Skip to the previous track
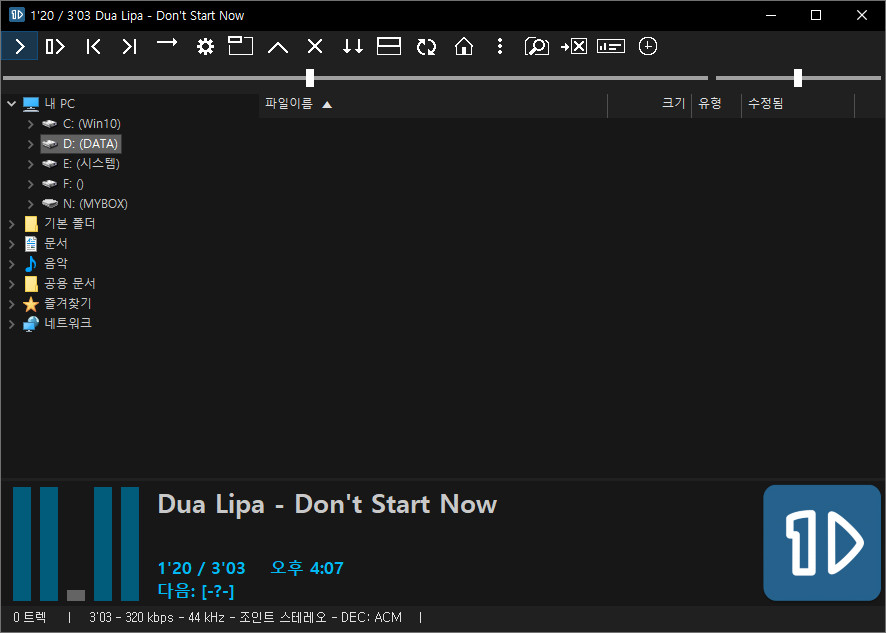Screen dimensions: 886x633 click(93, 46)
